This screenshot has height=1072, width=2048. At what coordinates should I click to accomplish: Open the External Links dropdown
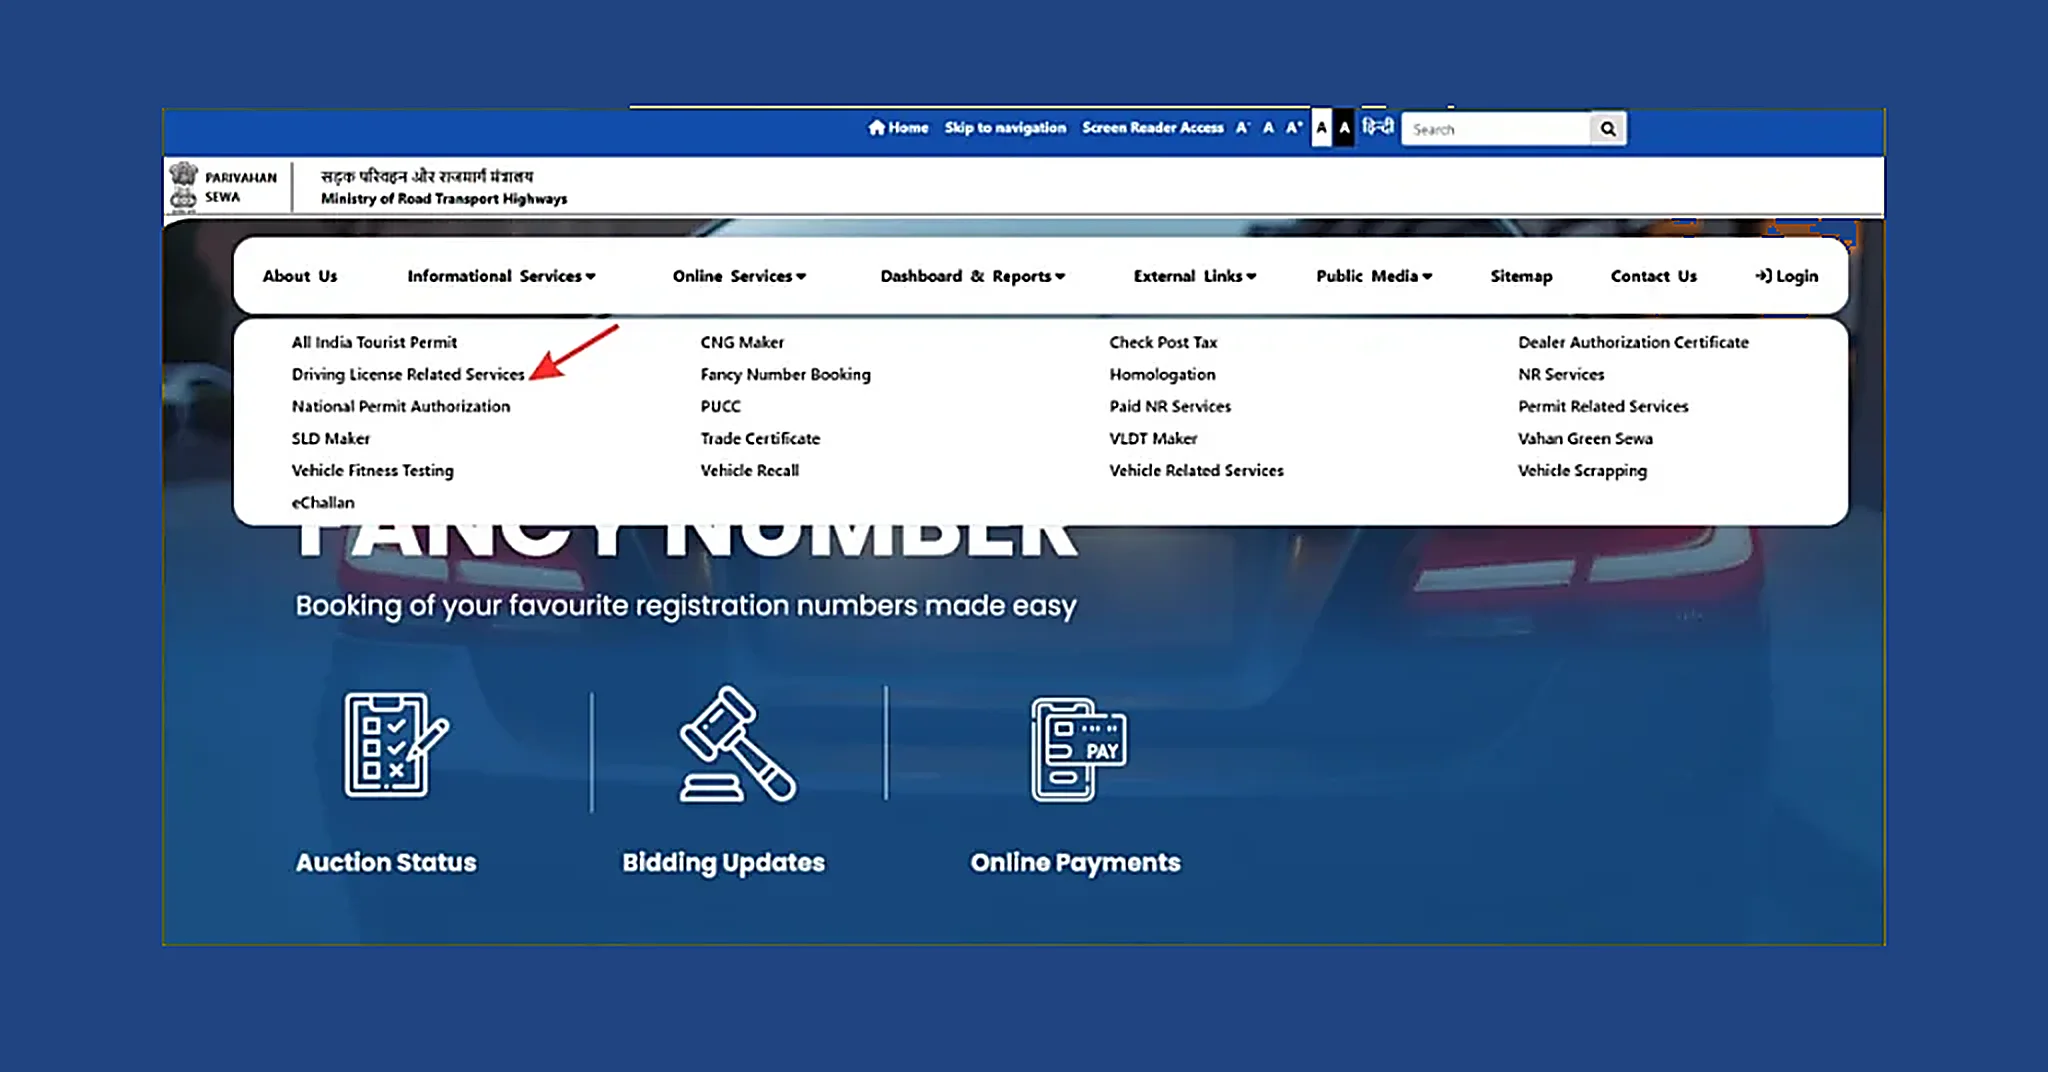click(x=1194, y=276)
